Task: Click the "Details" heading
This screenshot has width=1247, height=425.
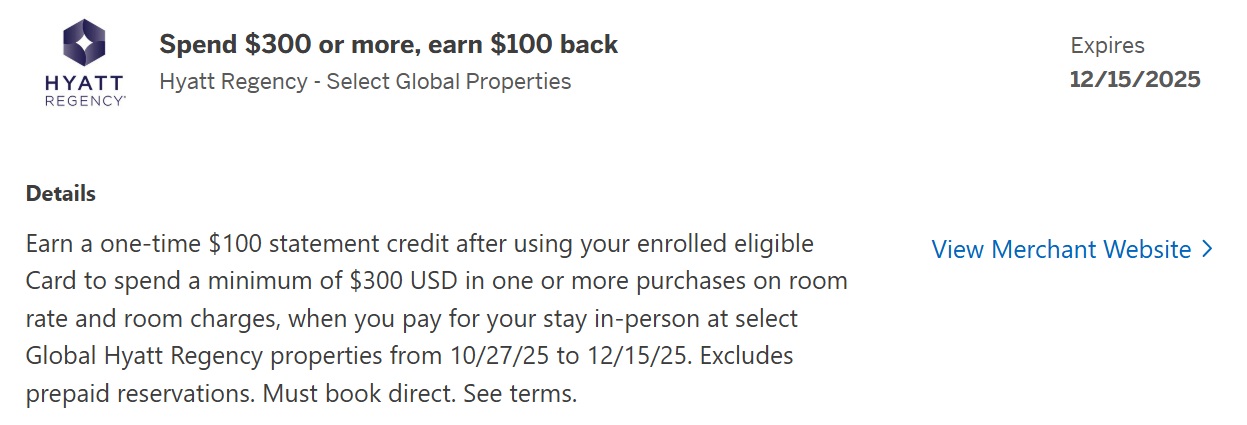Action: pos(61,193)
